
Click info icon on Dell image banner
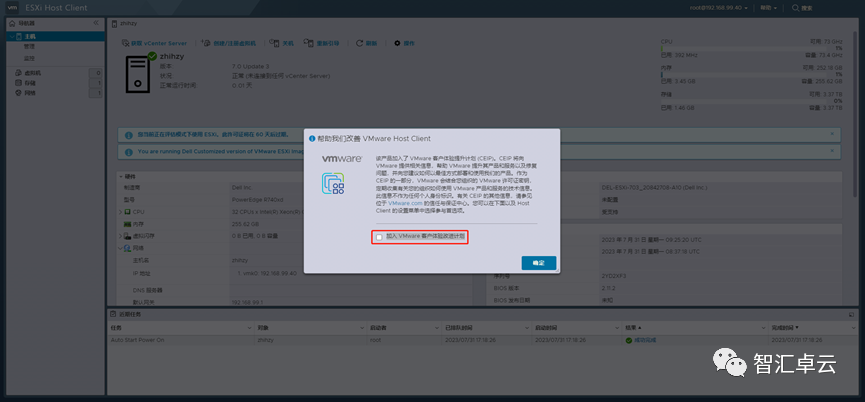(x=129, y=152)
